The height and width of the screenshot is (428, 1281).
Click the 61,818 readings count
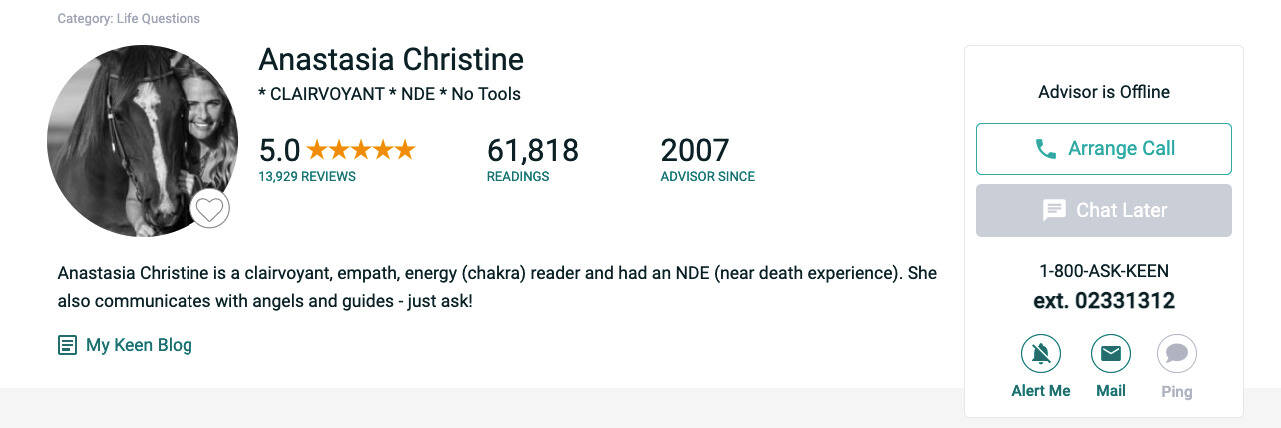point(532,151)
